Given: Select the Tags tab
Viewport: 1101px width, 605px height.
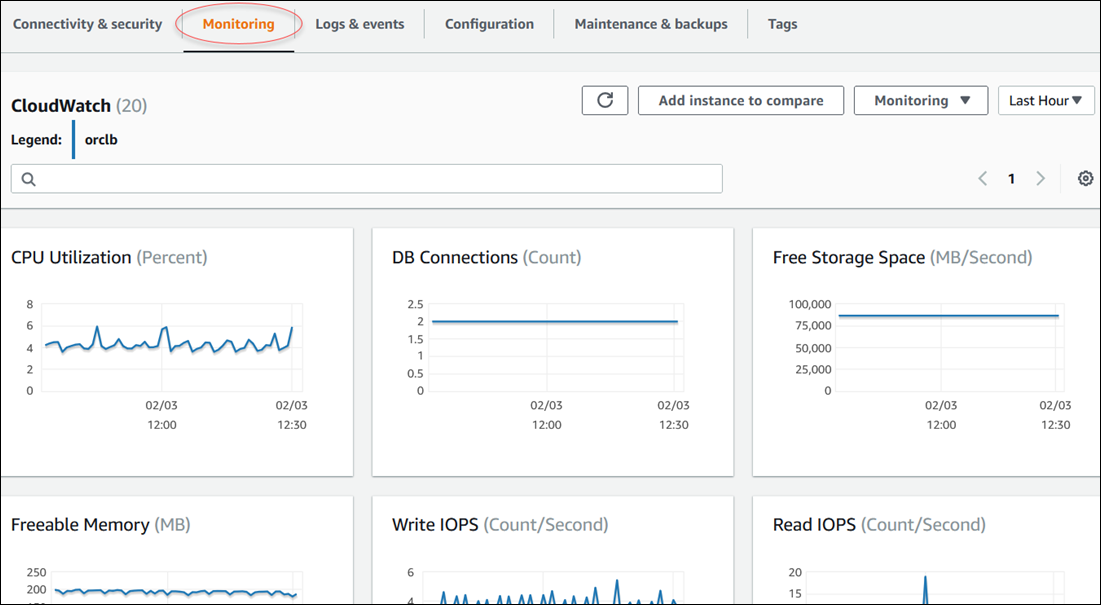Looking at the screenshot, I should pos(782,24).
